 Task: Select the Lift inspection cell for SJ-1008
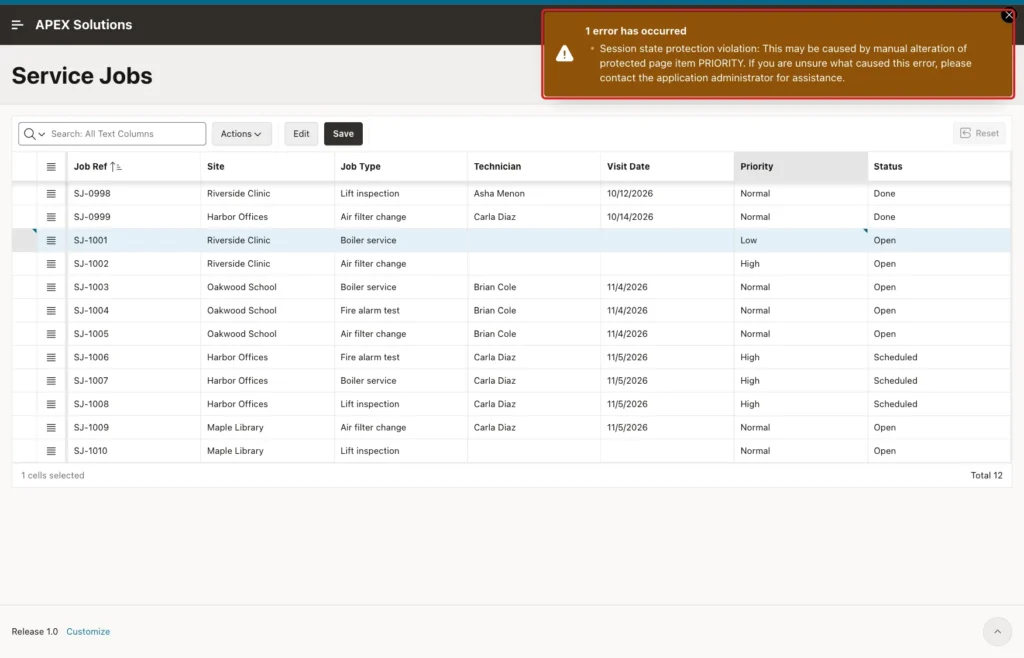[400, 404]
